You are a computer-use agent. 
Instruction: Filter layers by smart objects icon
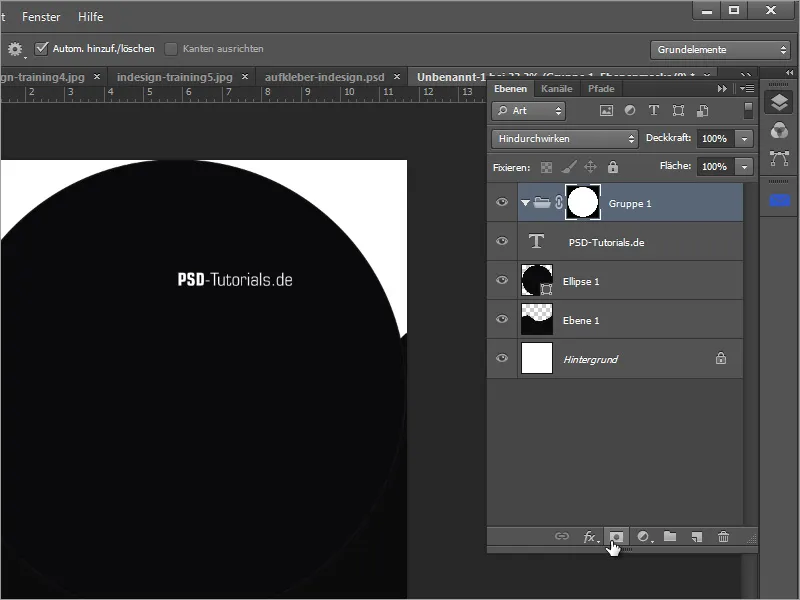coord(703,111)
